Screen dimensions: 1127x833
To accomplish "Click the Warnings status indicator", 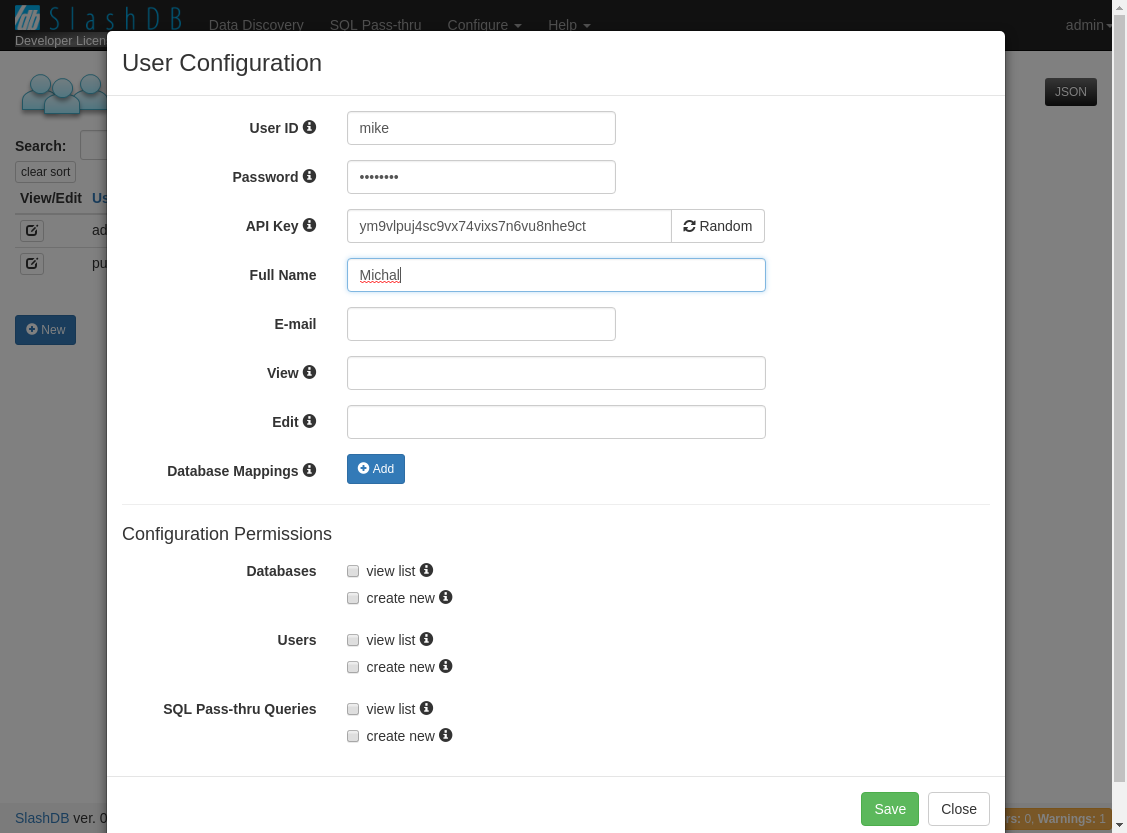I will pyautogui.click(x=1071, y=819).
